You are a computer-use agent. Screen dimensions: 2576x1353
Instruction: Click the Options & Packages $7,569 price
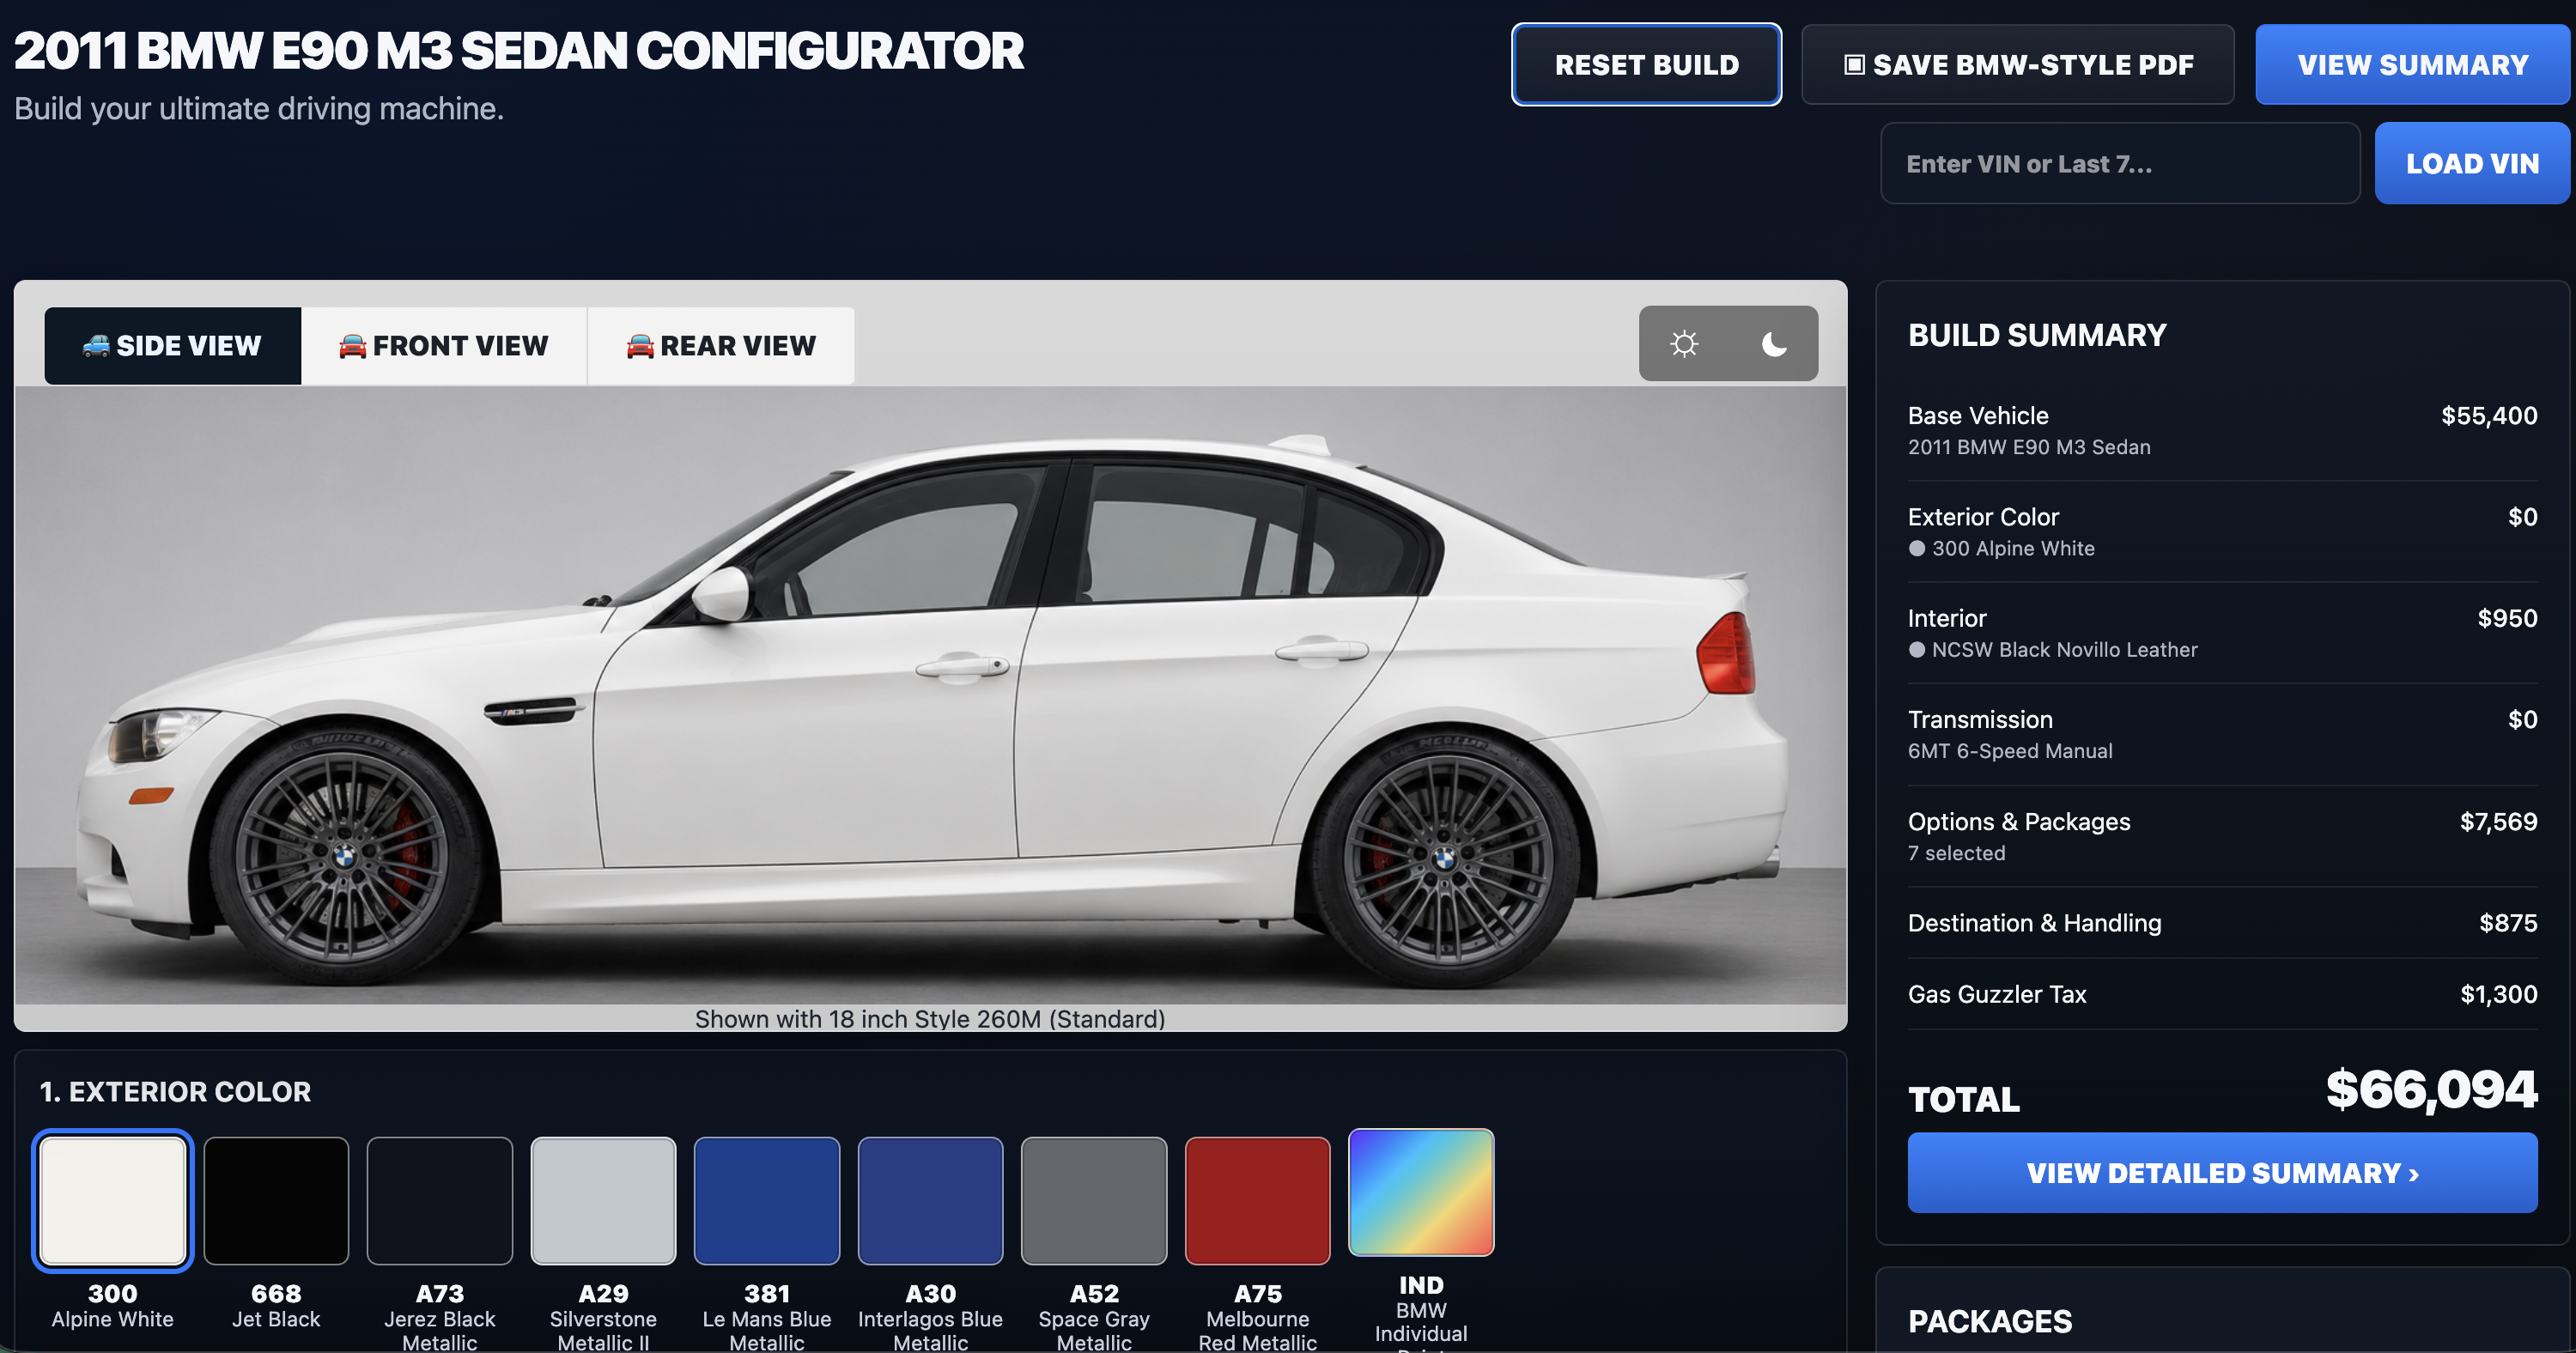(x=2498, y=822)
